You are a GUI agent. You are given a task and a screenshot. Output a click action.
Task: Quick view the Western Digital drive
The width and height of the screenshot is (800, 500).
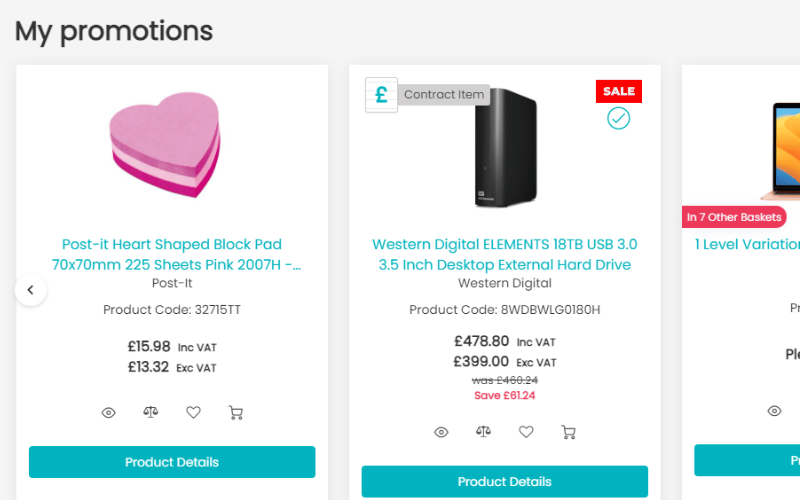click(x=441, y=432)
